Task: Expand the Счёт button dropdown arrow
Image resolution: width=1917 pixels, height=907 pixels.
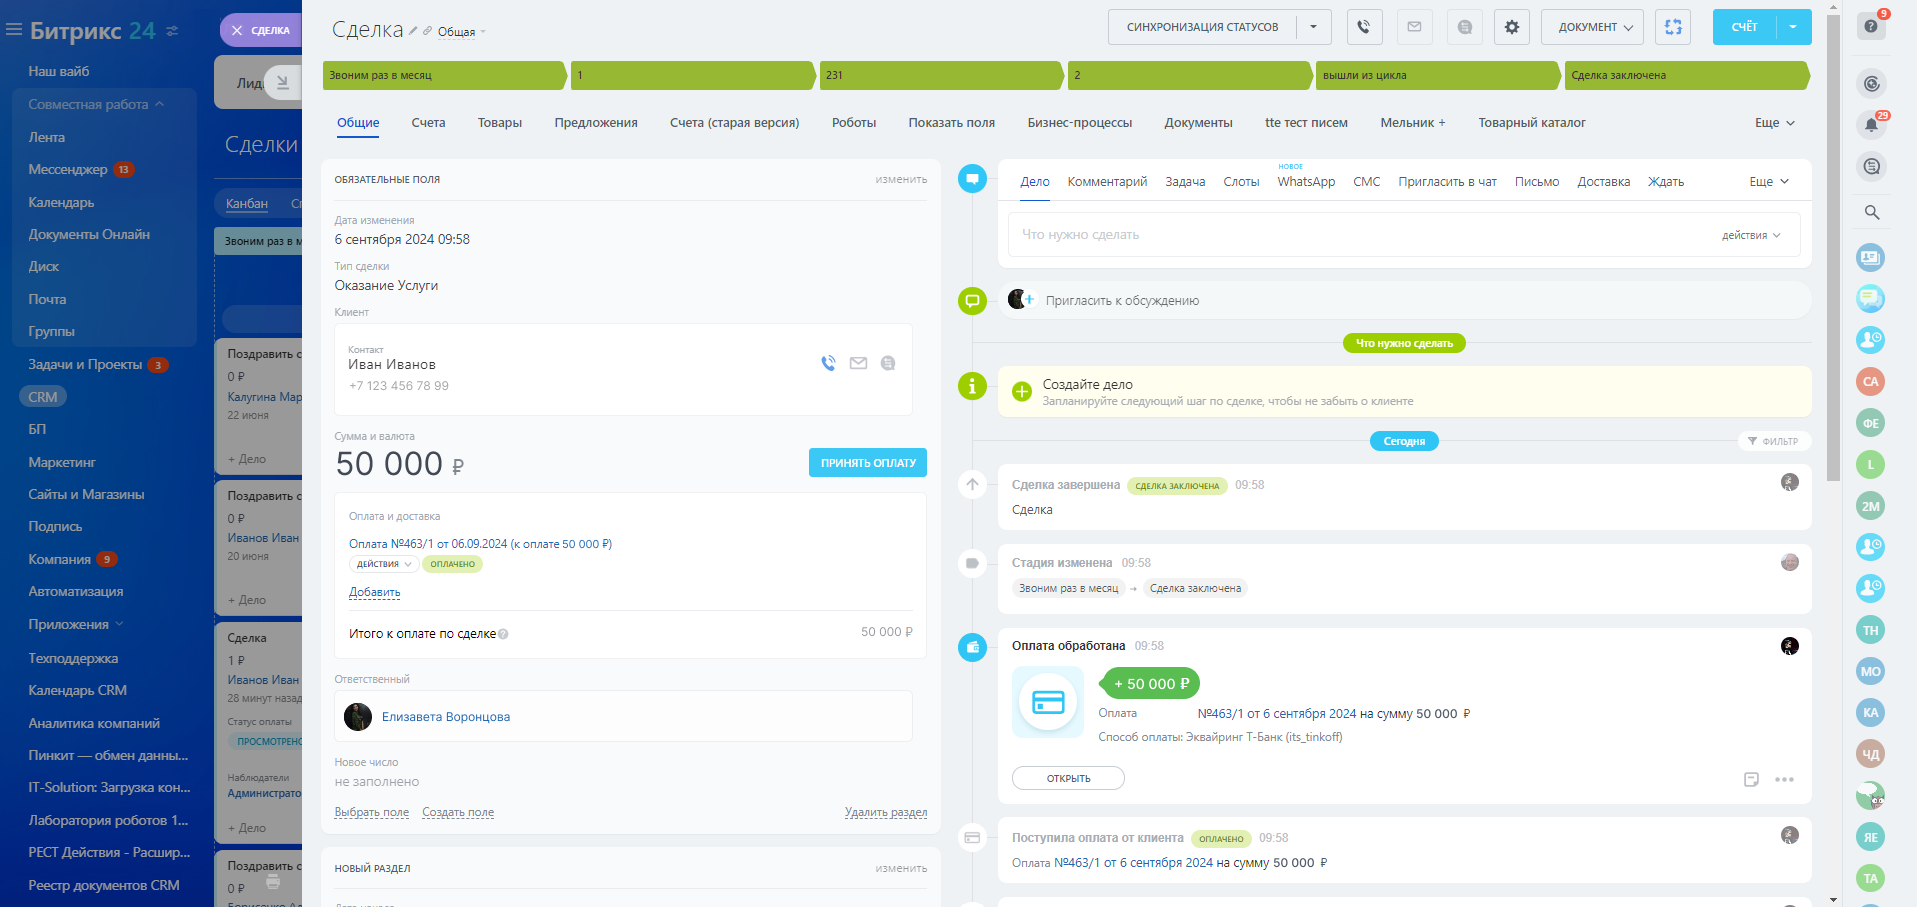Action: [x=1793, y=27]
